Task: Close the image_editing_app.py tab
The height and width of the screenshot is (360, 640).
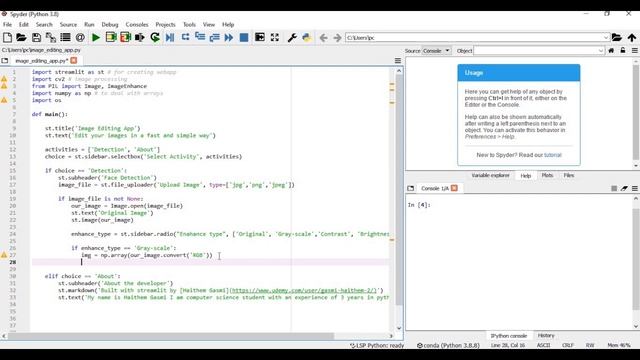Action: click(x=73, y=60)
